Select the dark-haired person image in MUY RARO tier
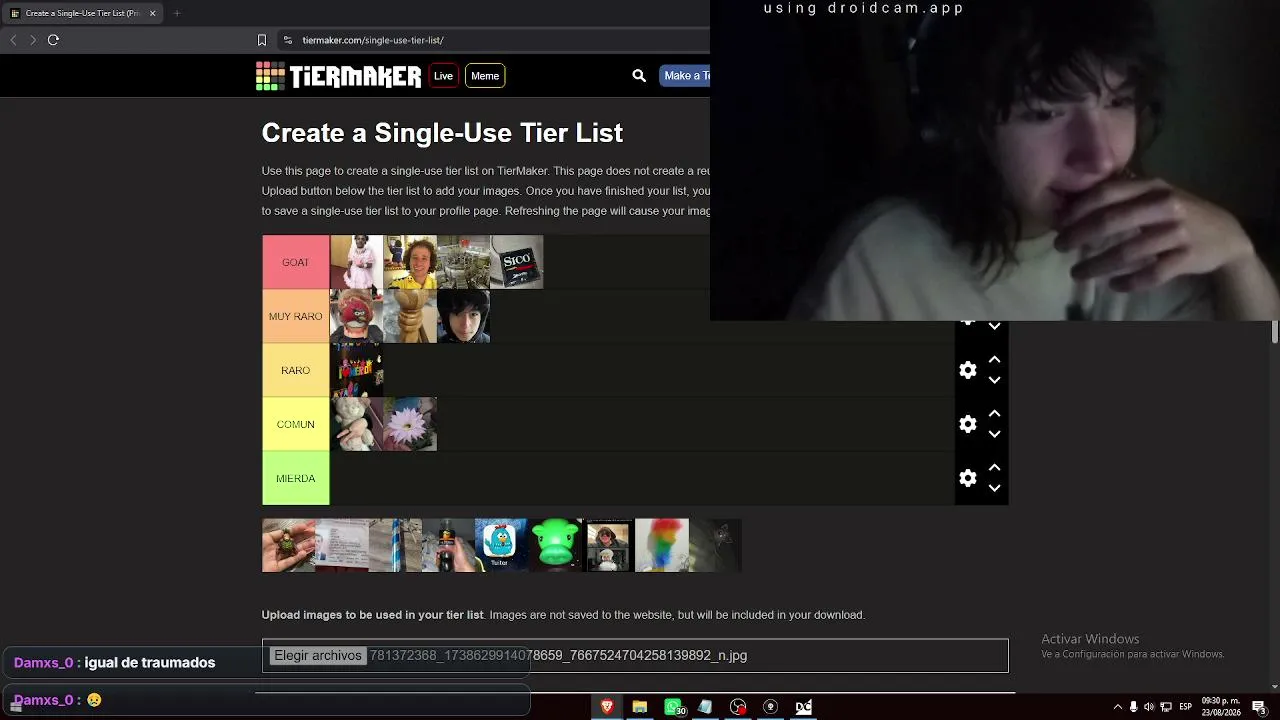 (x=464, y=316)
